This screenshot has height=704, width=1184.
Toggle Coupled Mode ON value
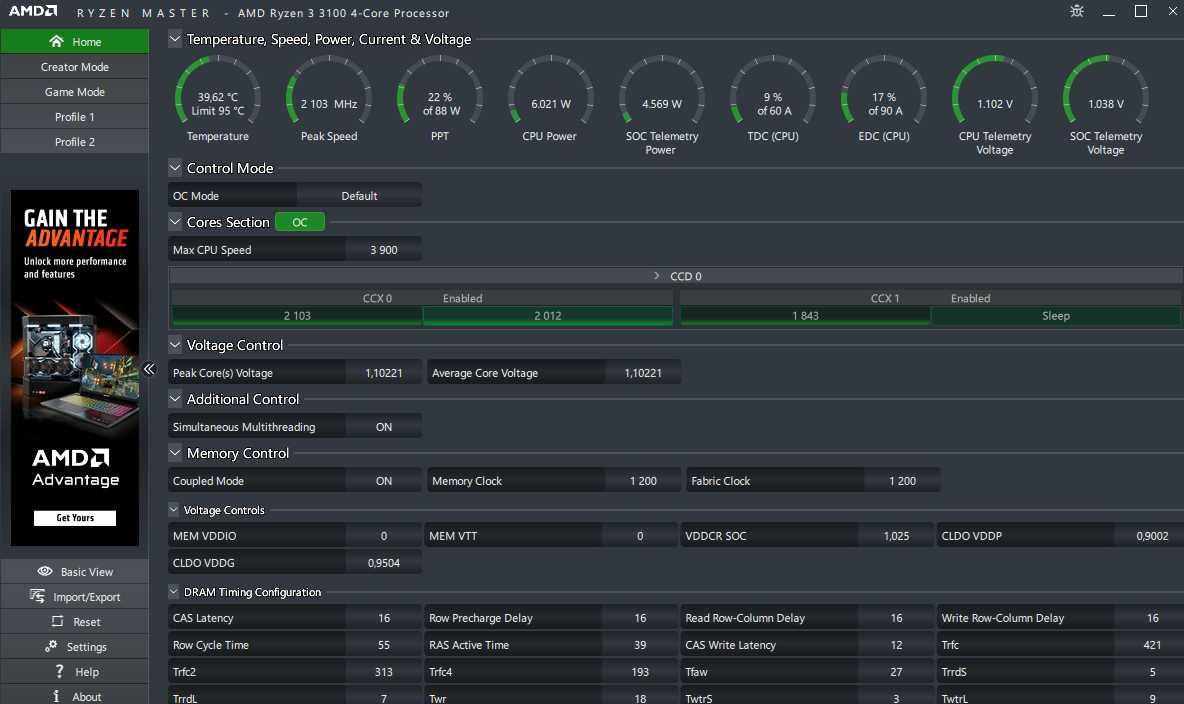(384, 480)
